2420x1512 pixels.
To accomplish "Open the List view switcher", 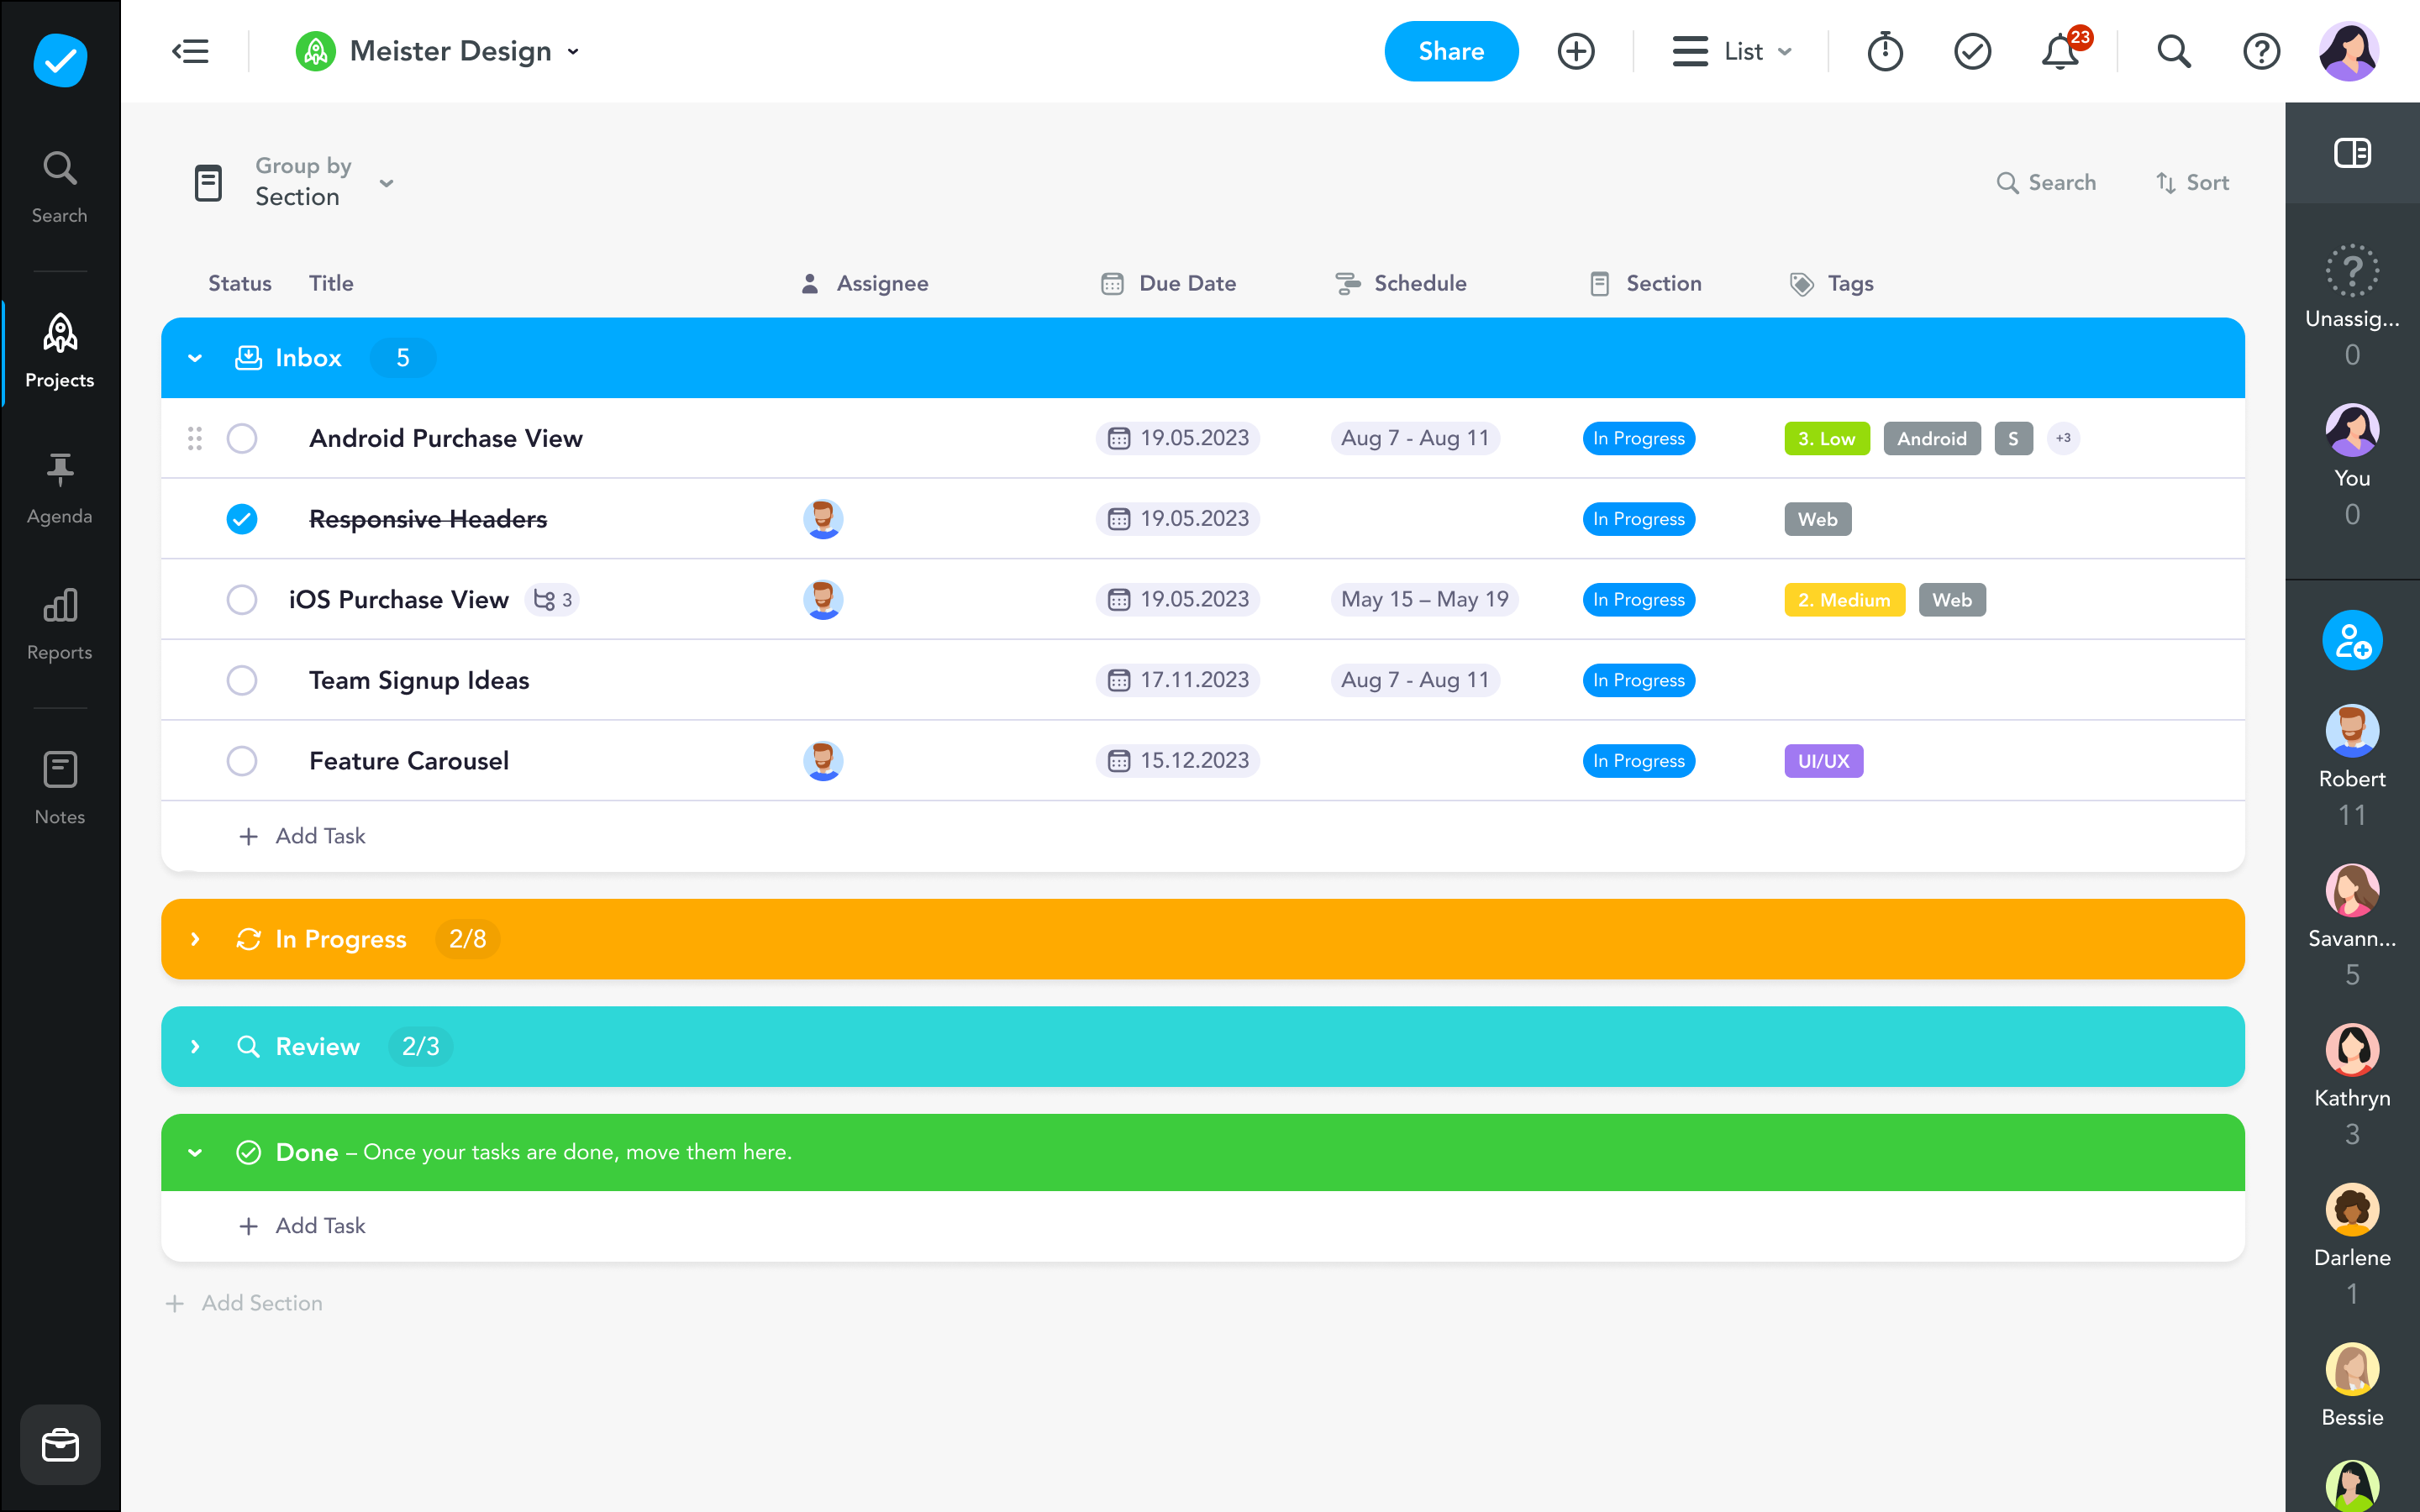I will coord(1733,51).
